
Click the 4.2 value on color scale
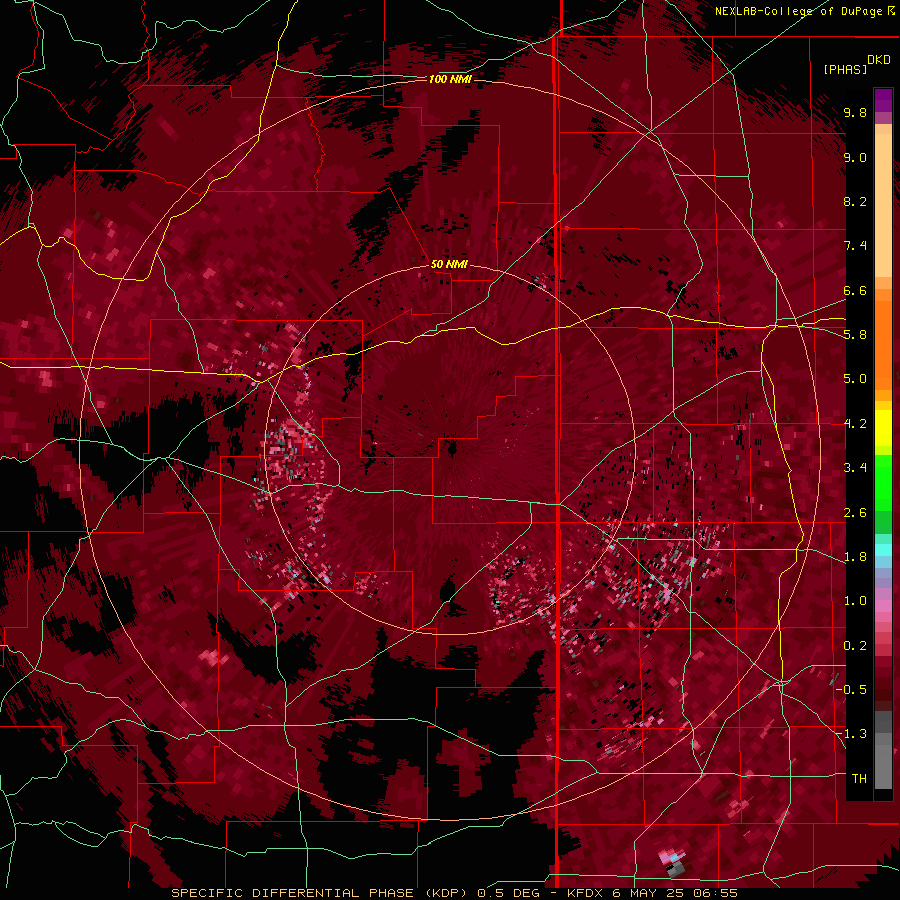(x=855, y=424)
